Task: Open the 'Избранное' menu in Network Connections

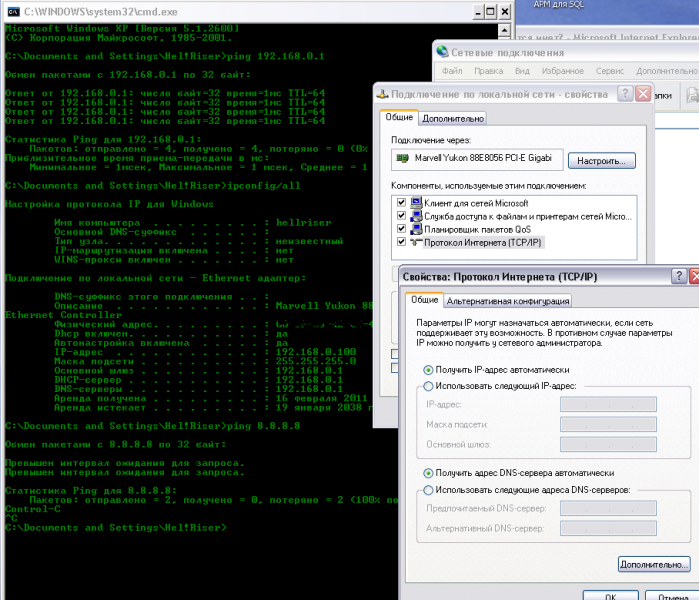Action: pyautogui.click(x=563, y=71)
